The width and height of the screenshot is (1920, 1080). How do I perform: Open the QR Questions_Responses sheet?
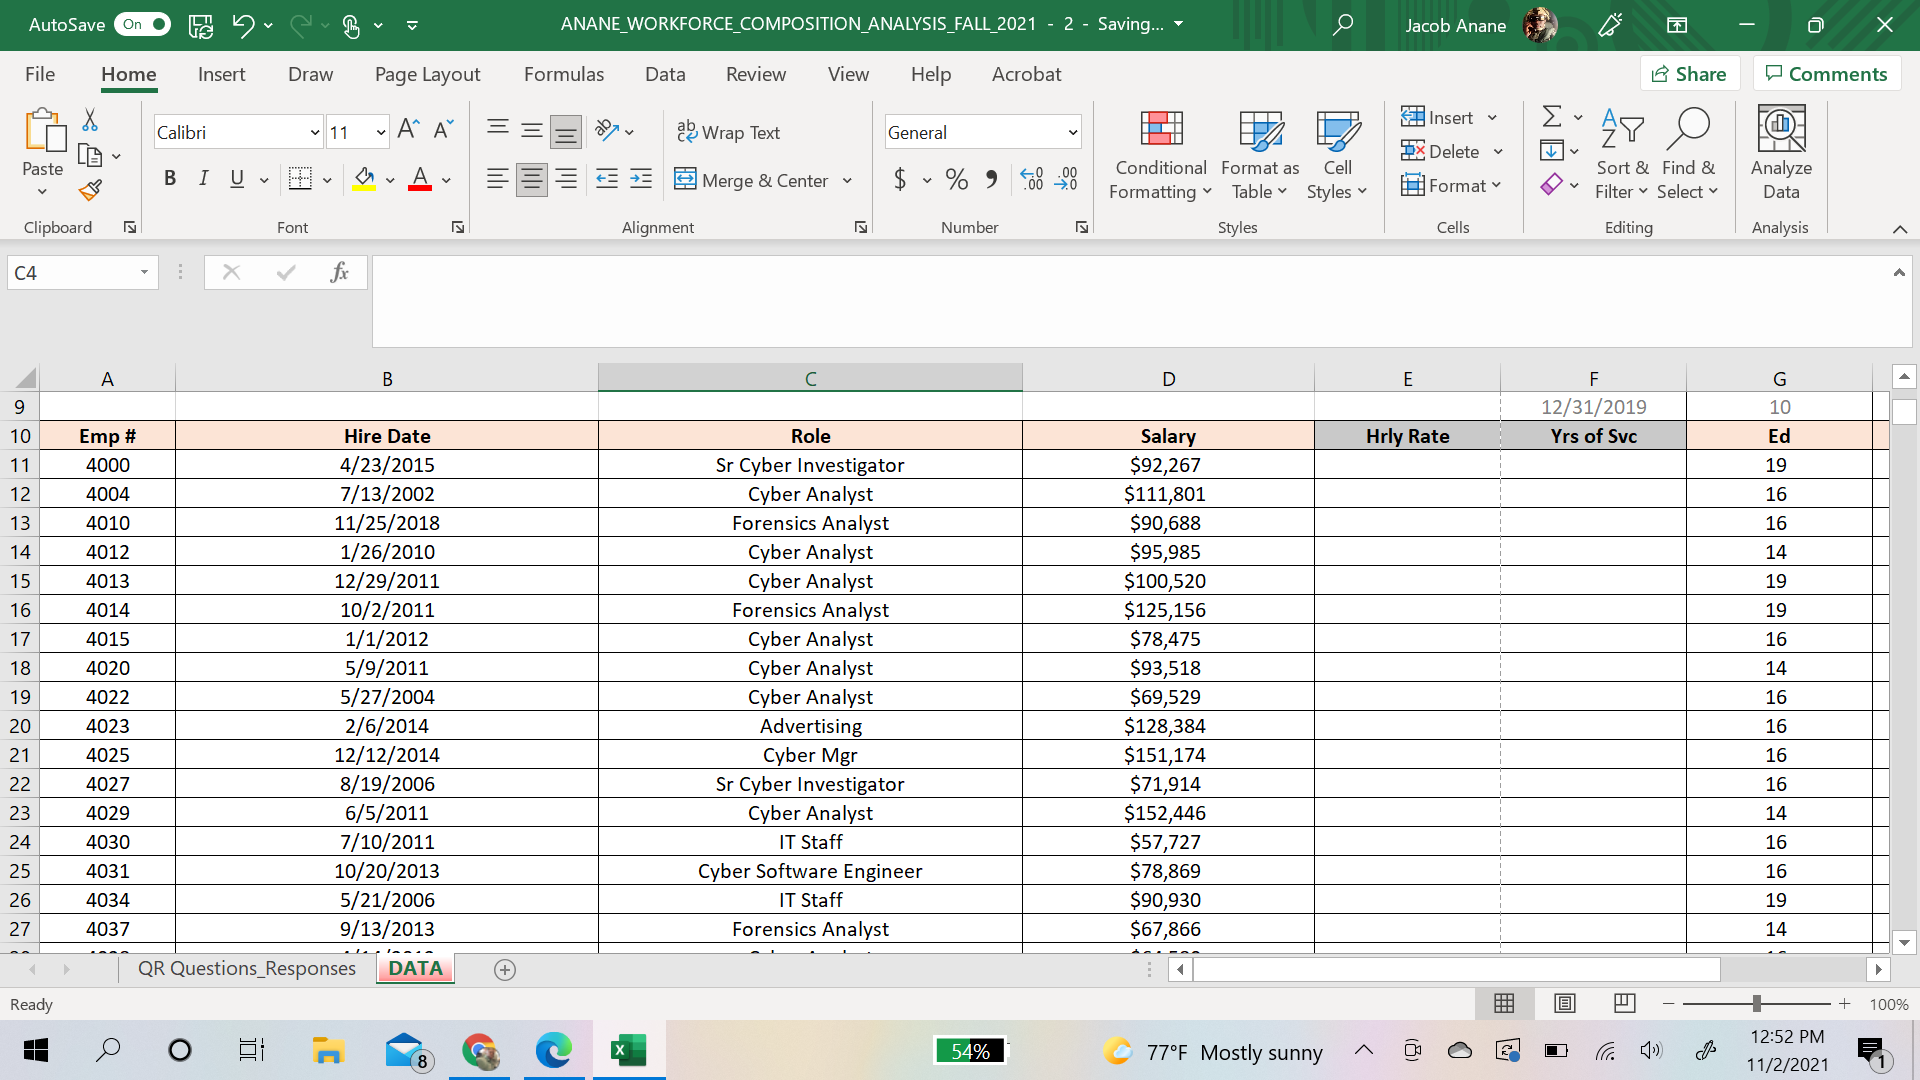(246, 968)
